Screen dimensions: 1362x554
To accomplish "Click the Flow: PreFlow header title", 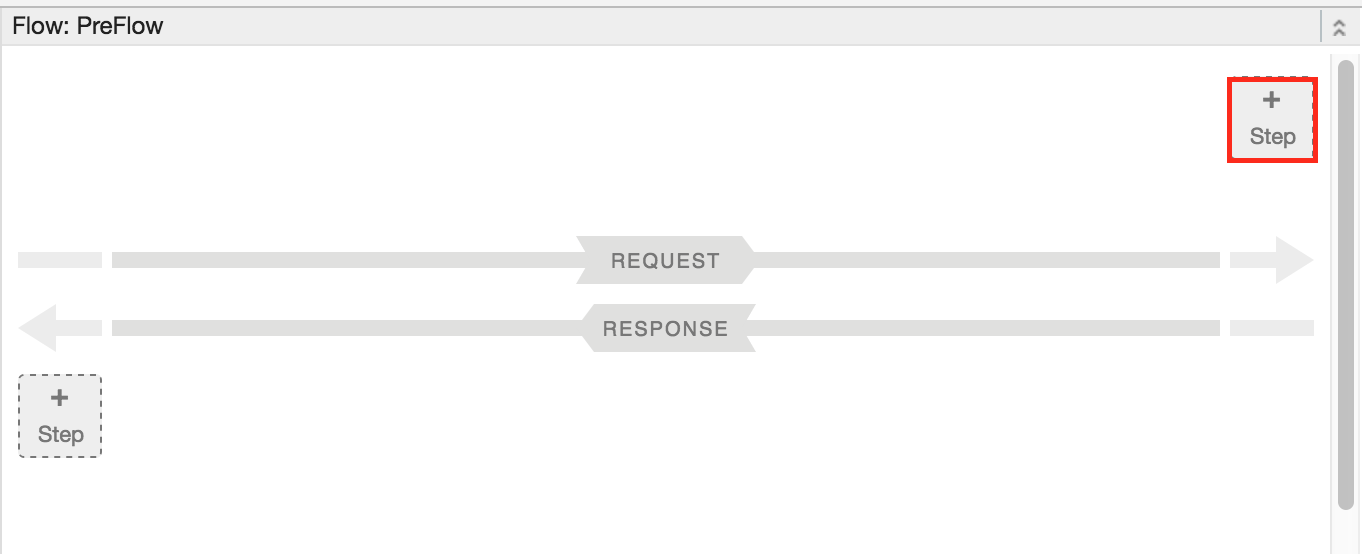I will (88, 27).
